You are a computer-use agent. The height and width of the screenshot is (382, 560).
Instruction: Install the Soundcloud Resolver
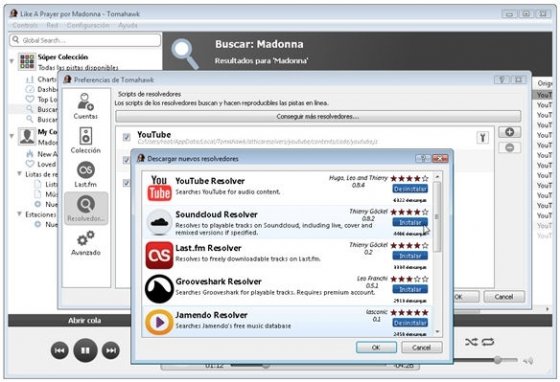(x=410, y=222)
